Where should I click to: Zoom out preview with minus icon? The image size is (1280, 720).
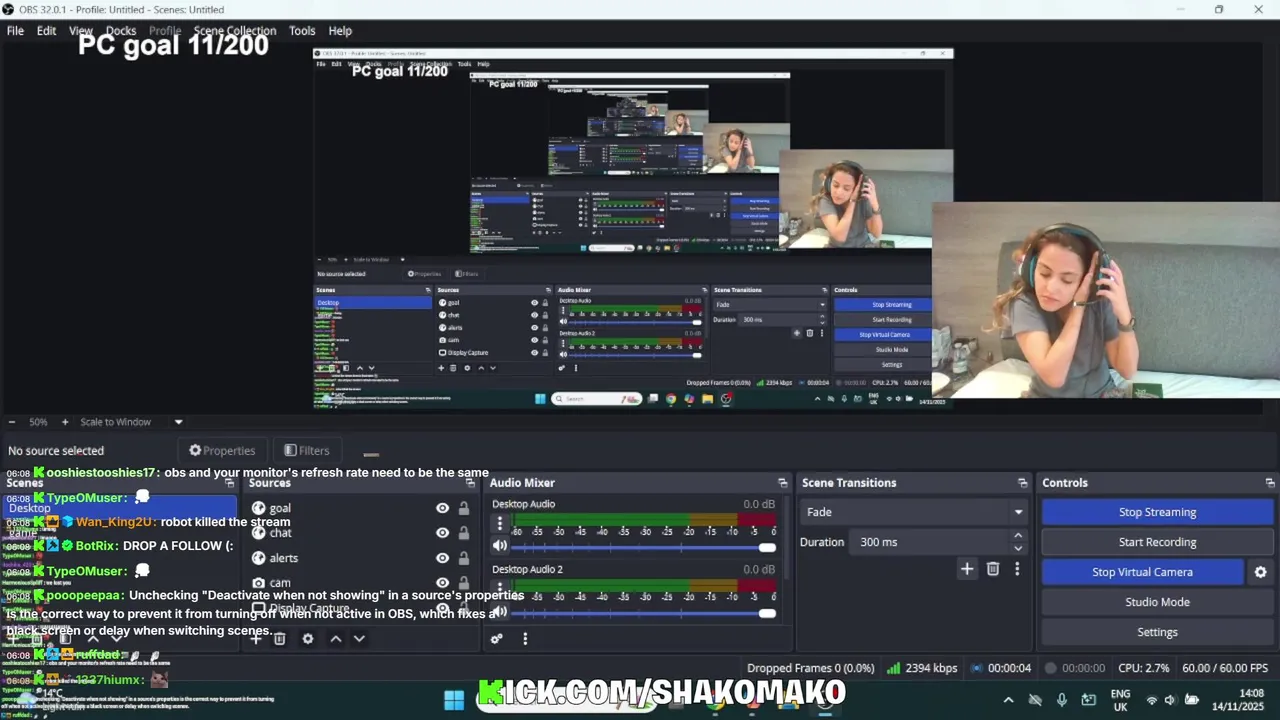[12, 422]
